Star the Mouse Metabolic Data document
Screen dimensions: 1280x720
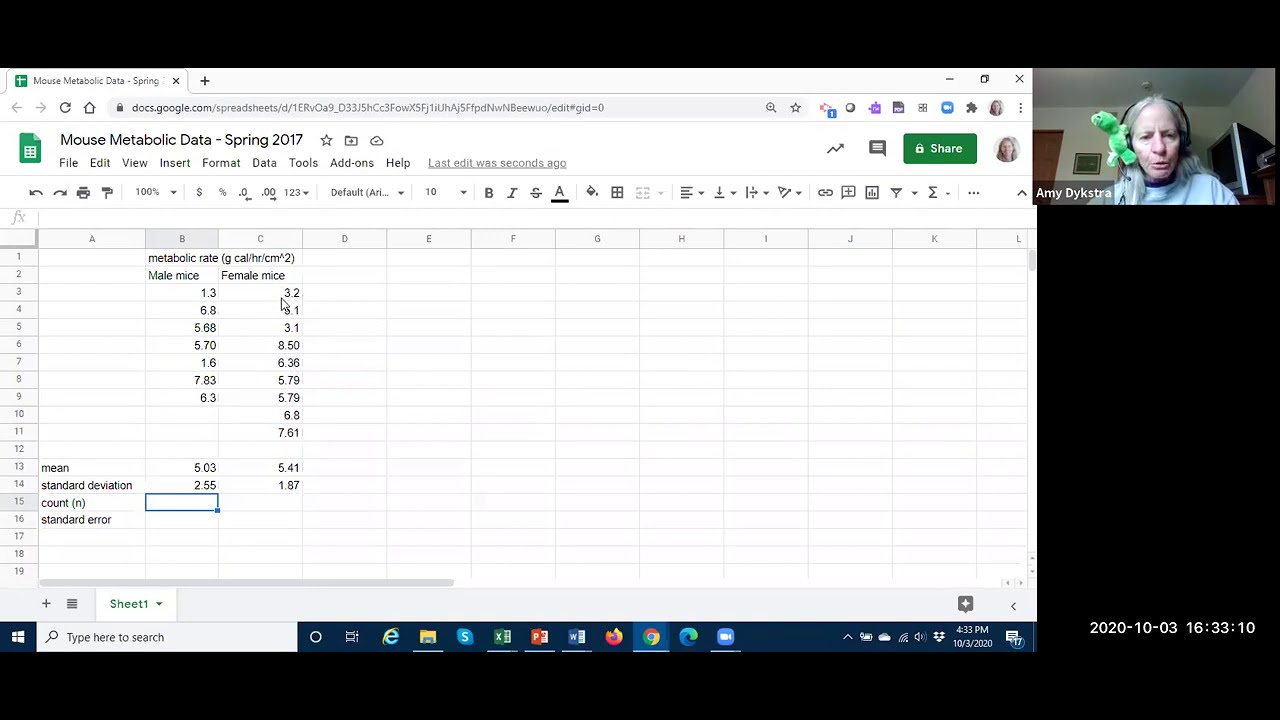(326, 140)
